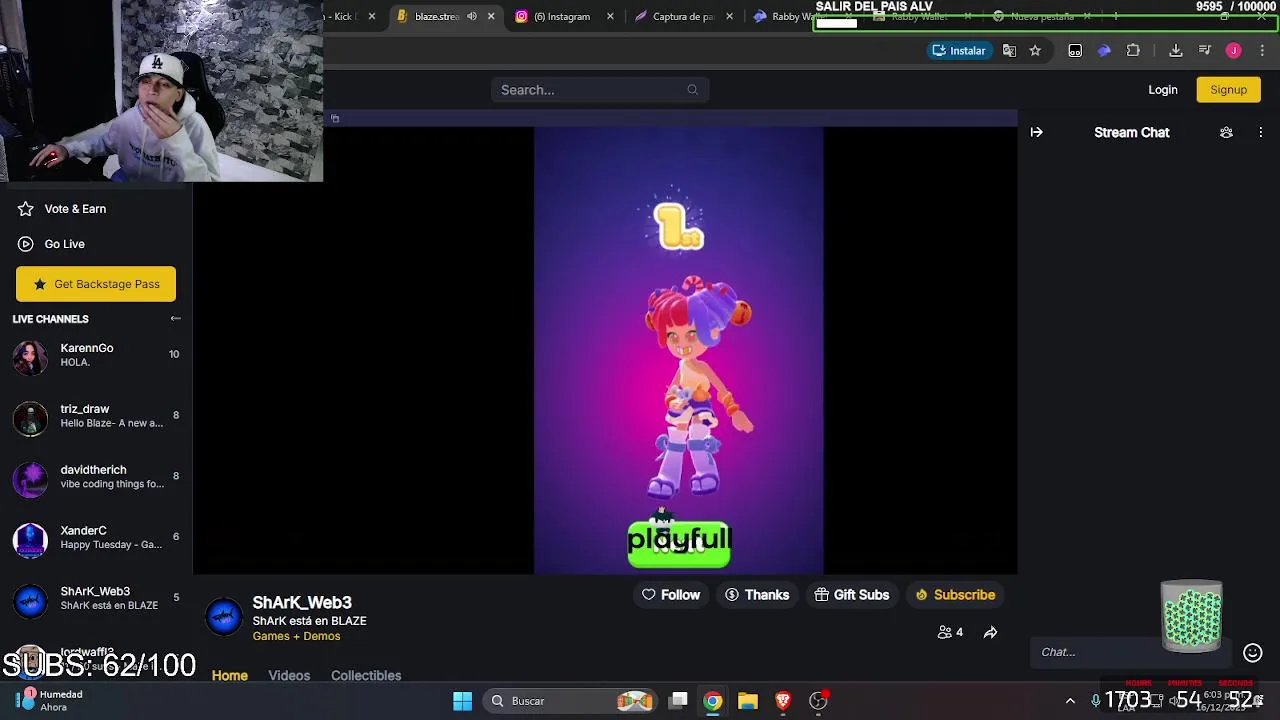The width and height of the screenshot is (1280, 720).
Task: Focus the Search field
Action: [600, 90]
